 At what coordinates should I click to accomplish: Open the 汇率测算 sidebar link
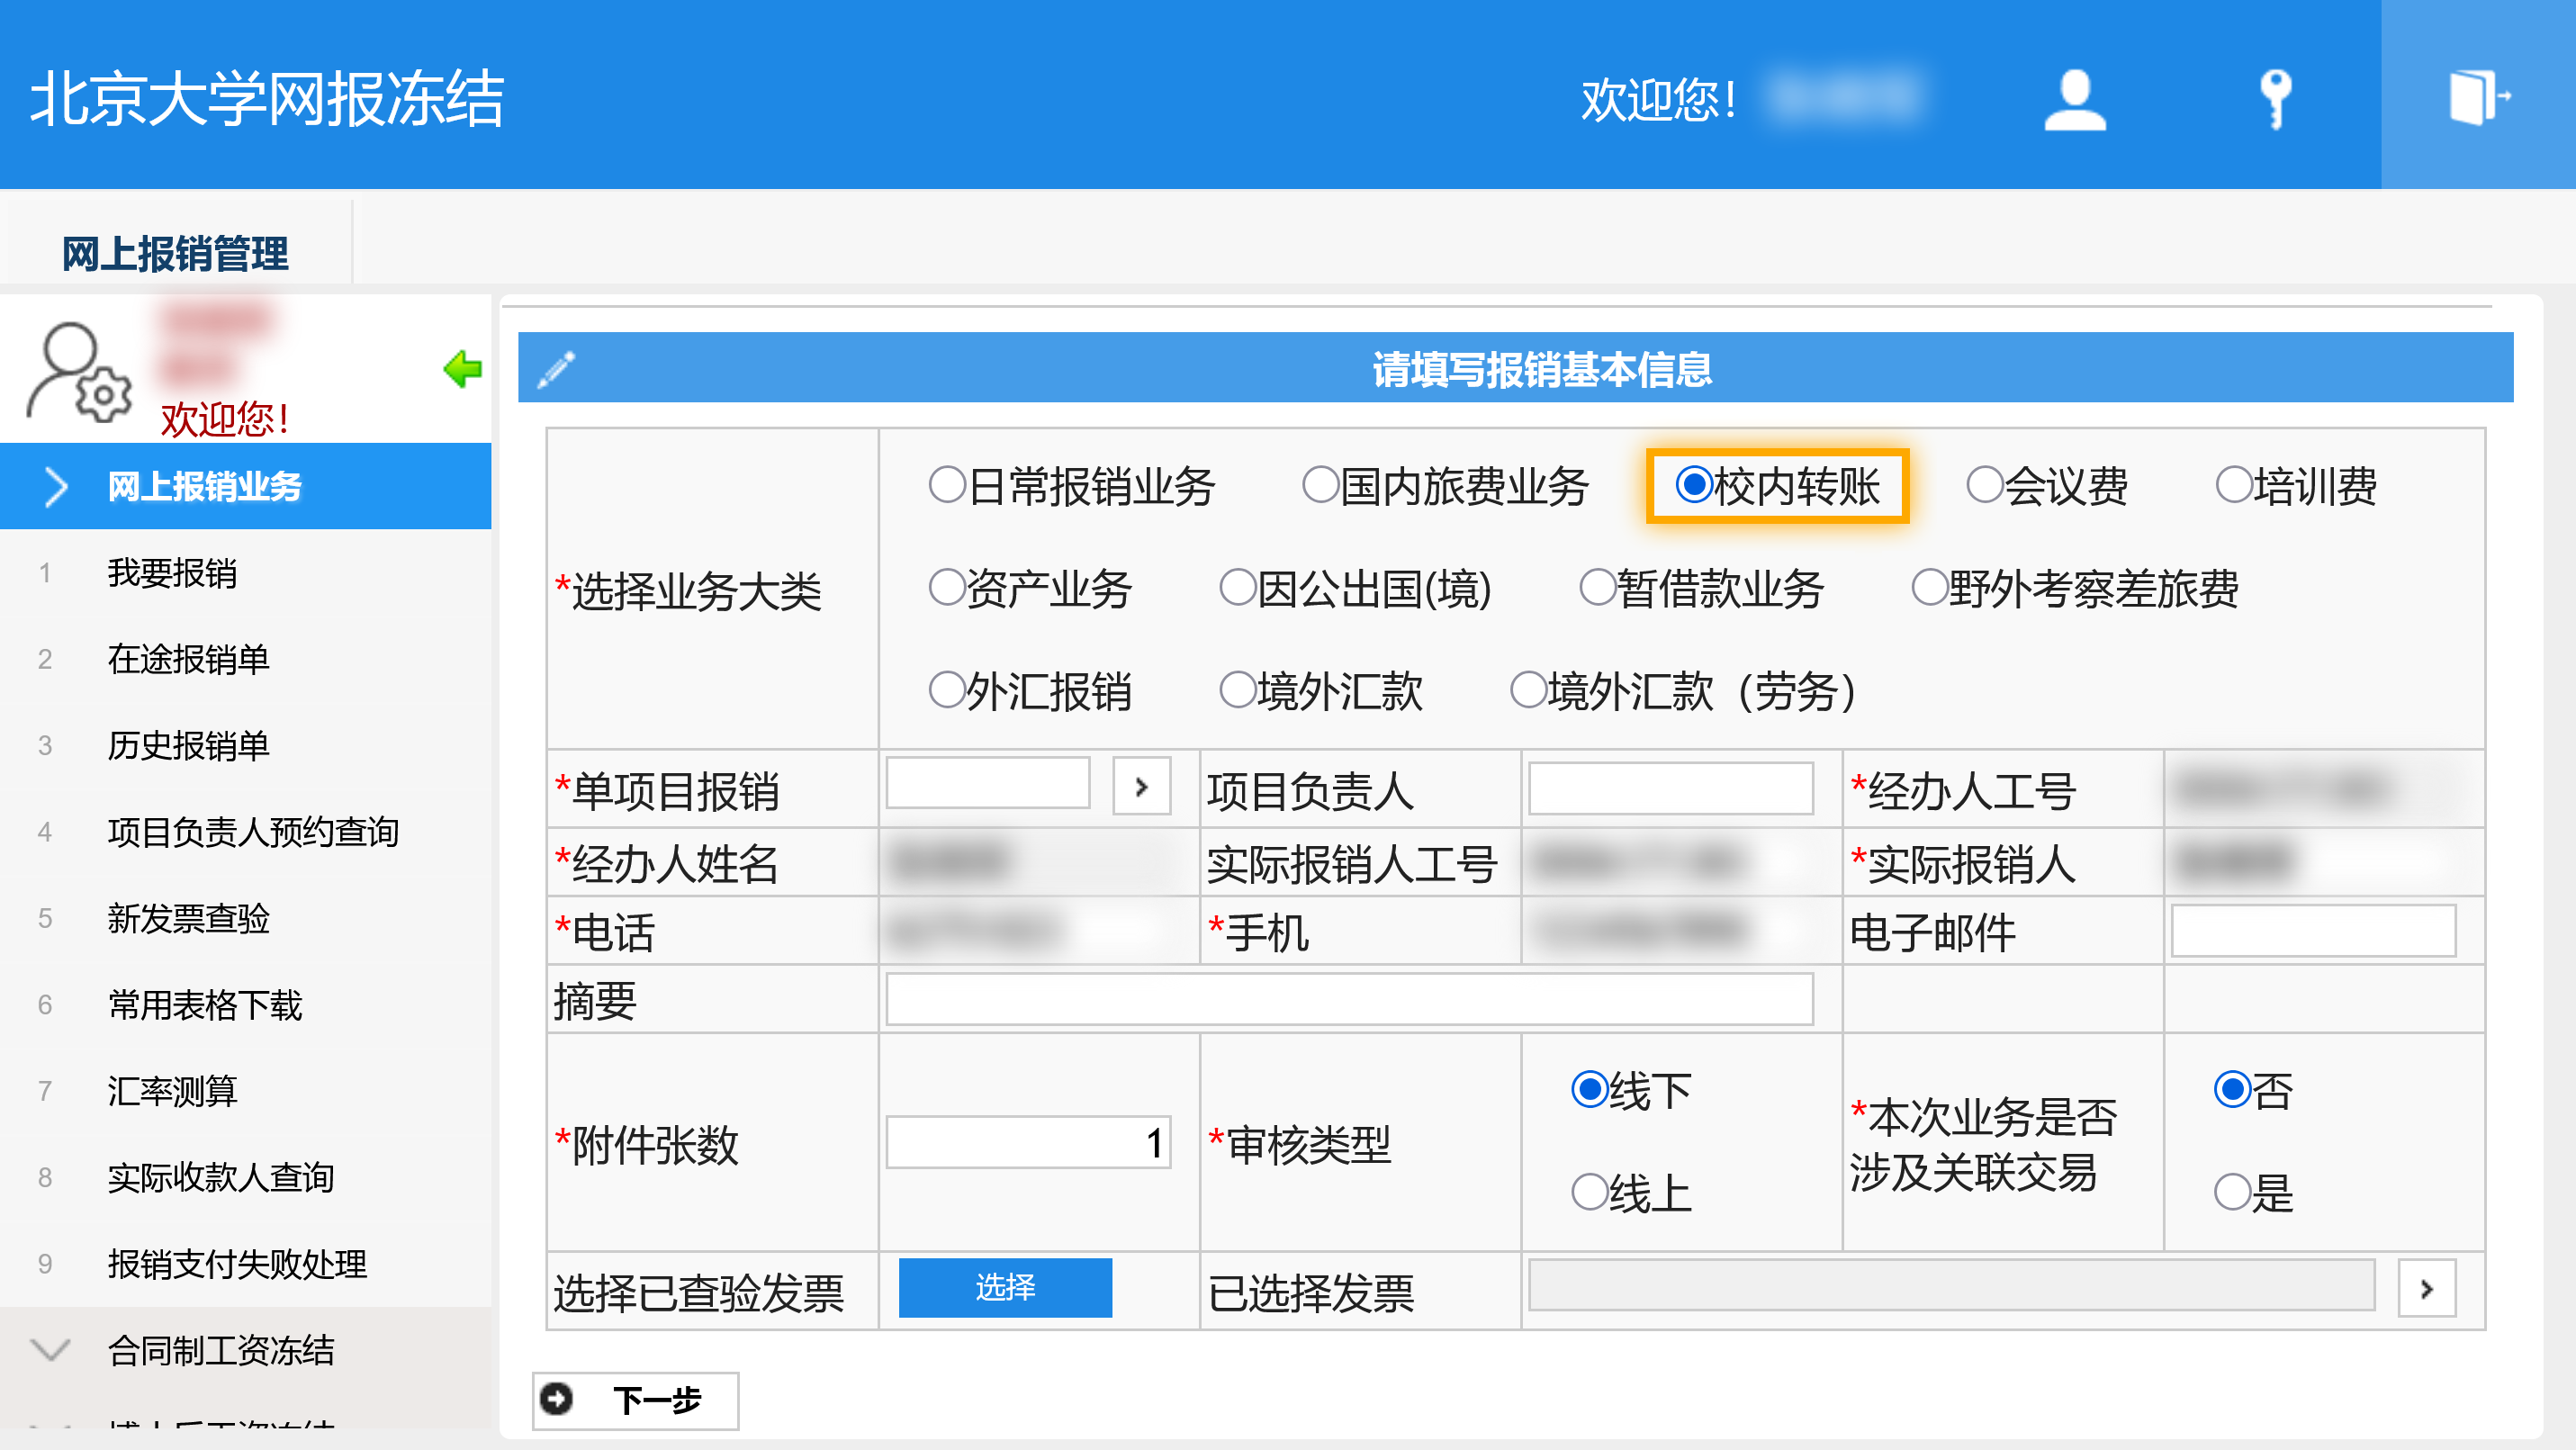pyautogui.click(x=172, y=1091)
